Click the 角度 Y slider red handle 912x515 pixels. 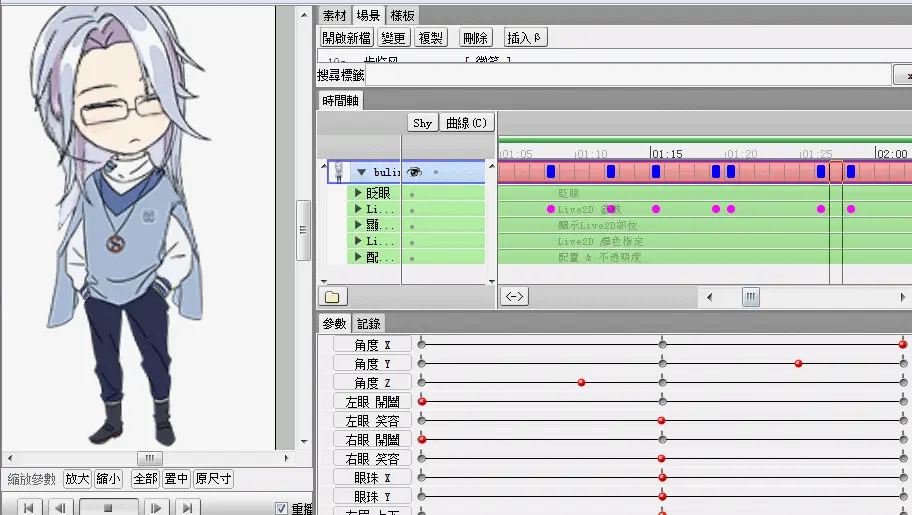pos(799,364)
